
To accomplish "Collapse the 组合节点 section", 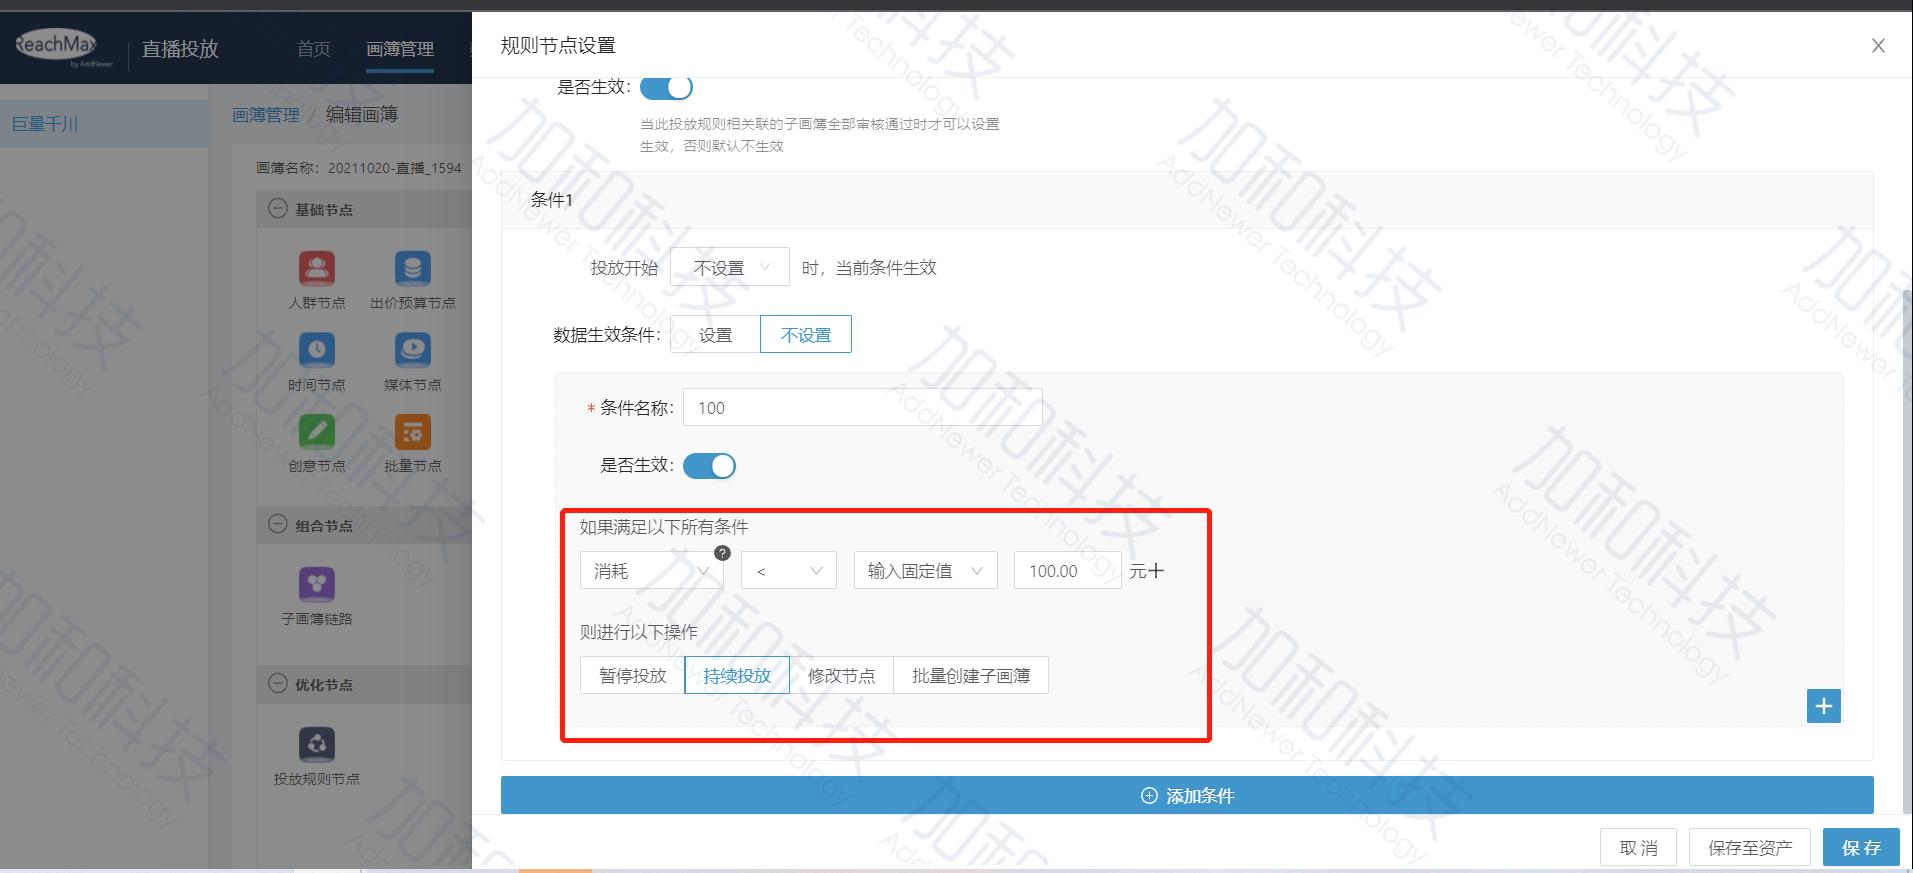I will pos(278,525).
